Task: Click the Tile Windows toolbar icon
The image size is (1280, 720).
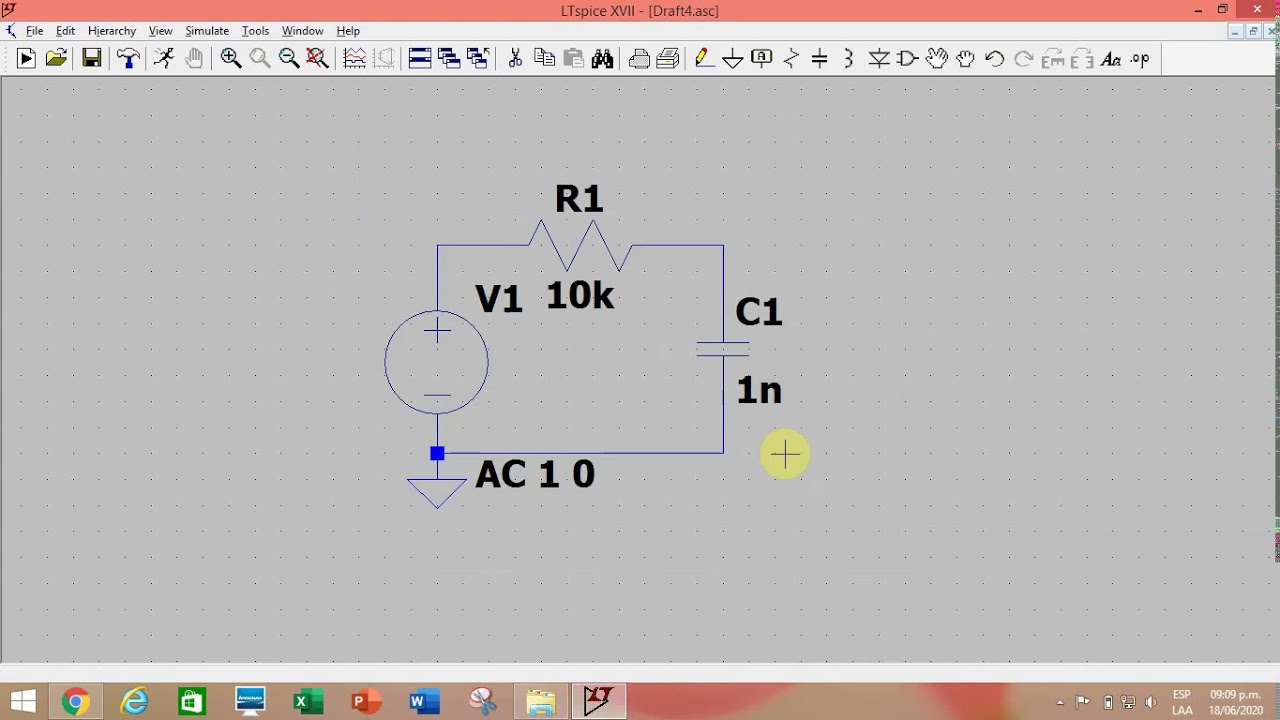Action: 420,59
